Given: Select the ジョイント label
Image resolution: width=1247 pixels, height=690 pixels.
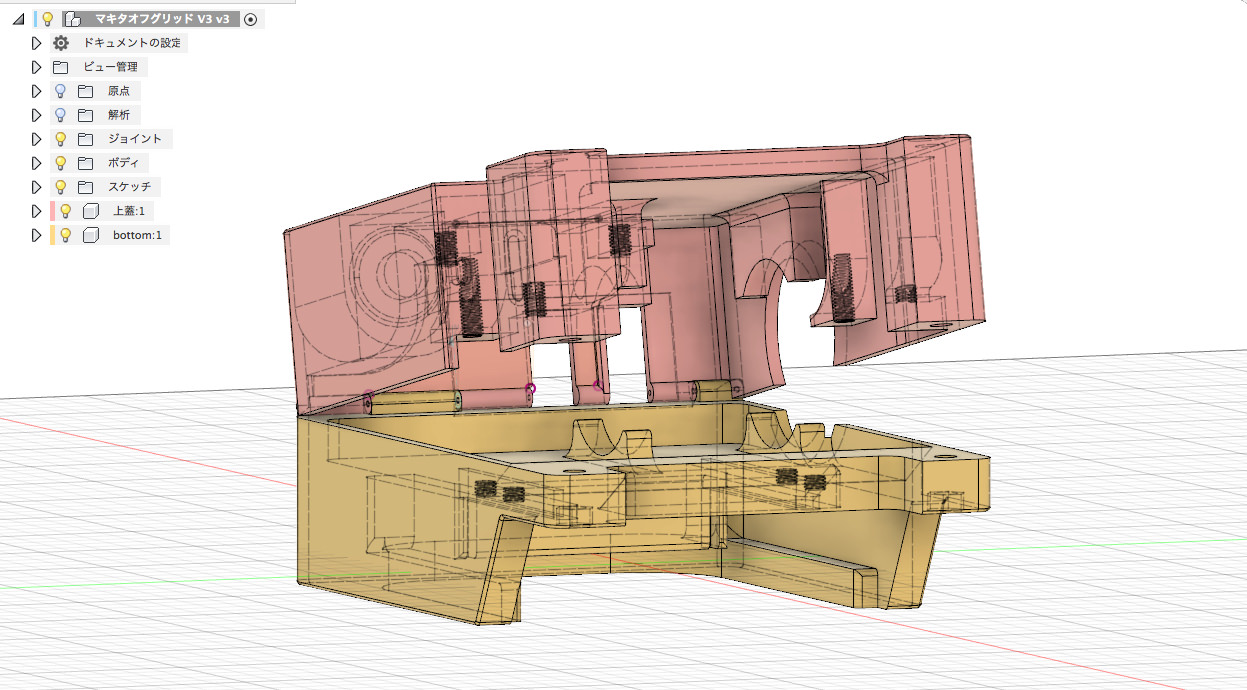Looking at the screenshot, I should tap(135, 139).
